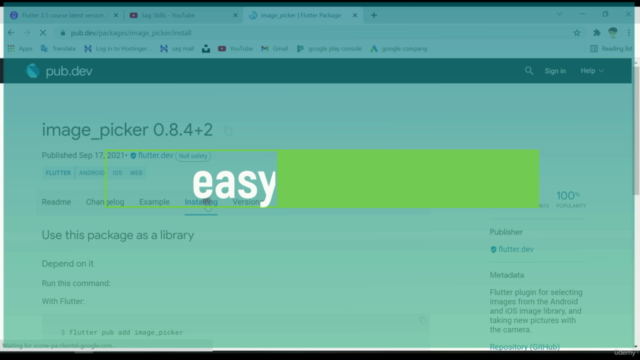The height and width of the screenshot is (360, 640).
Task: Open the Readme tab
Action: point(56,202)
